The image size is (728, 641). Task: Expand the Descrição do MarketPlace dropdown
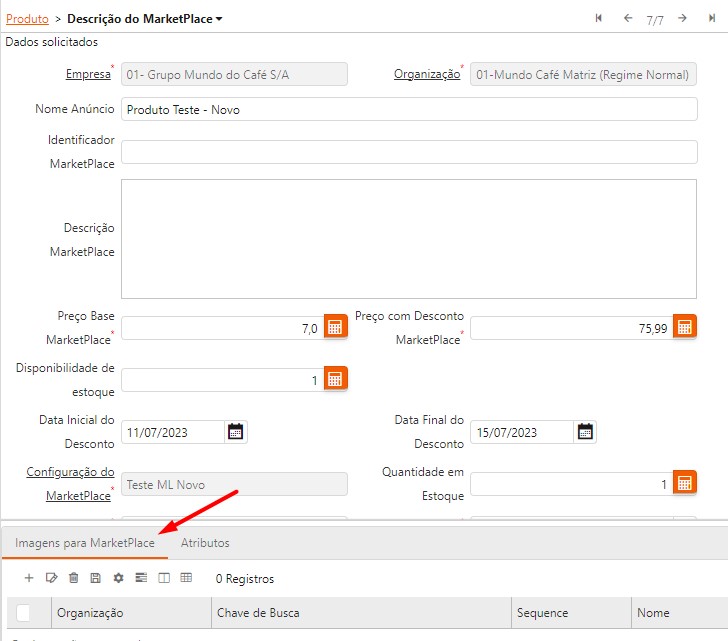pyautogui.click(x=219, y=19)
